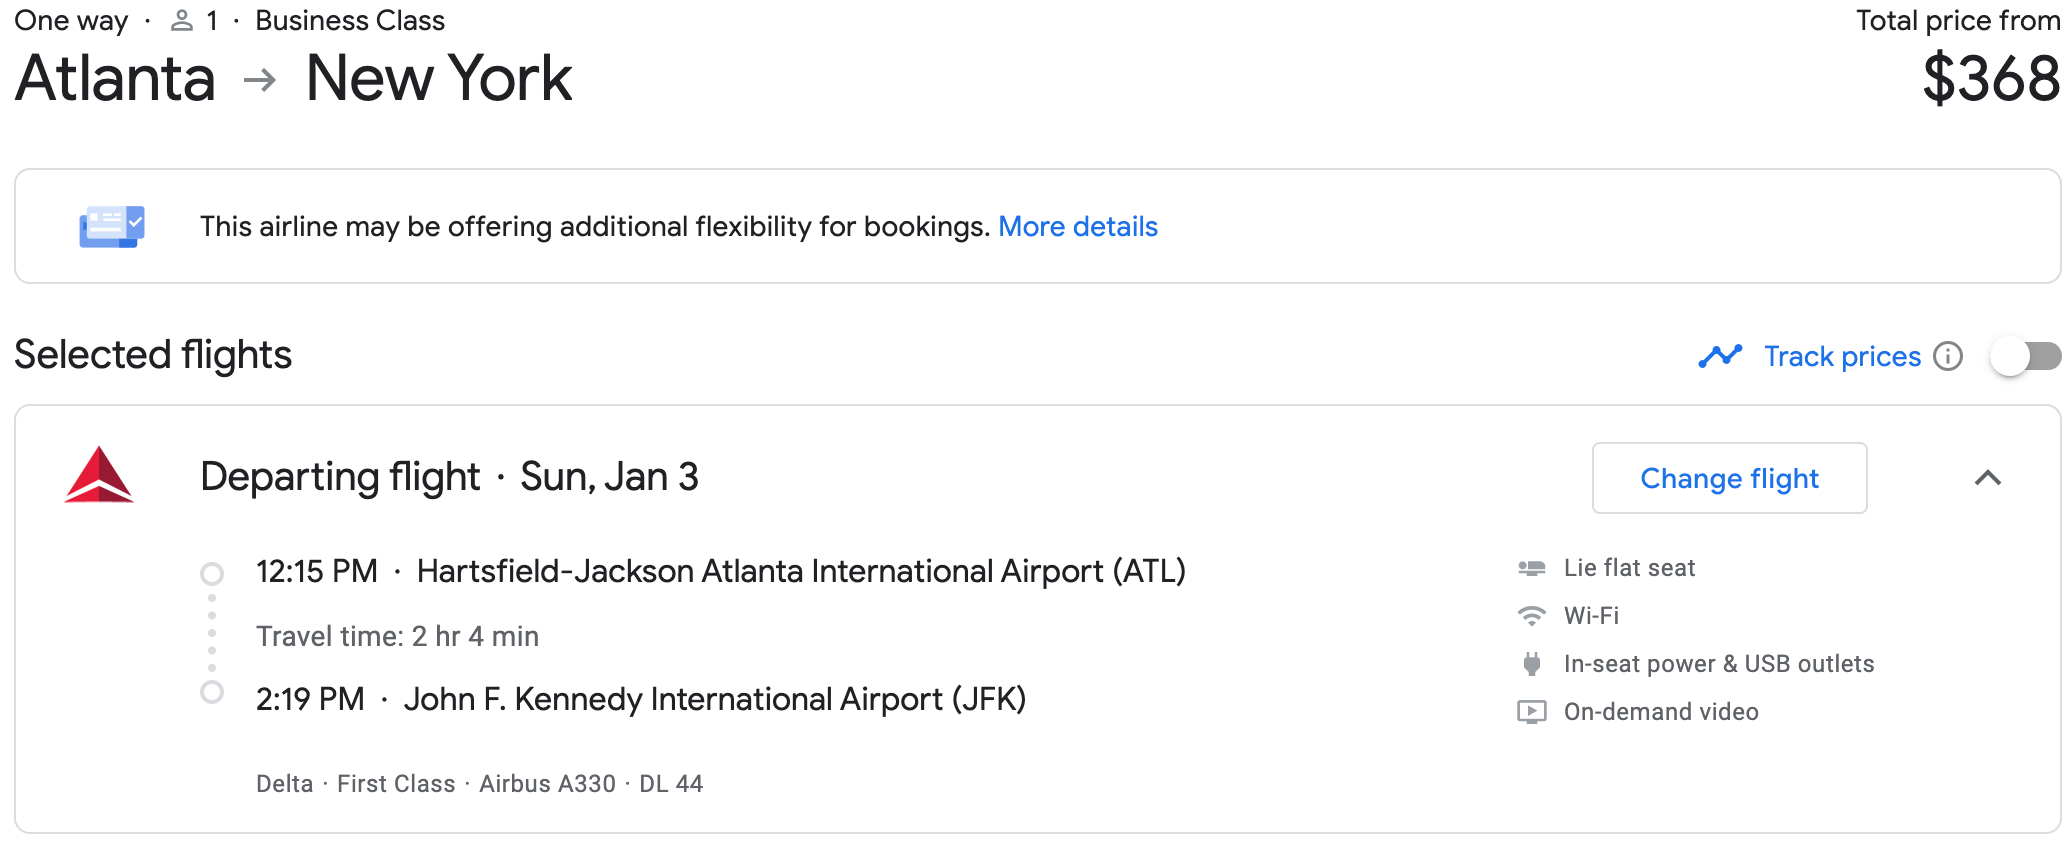Click the Delta First Class DL 44 text
The image size is (2072, 842).
(x=479, y=784)
